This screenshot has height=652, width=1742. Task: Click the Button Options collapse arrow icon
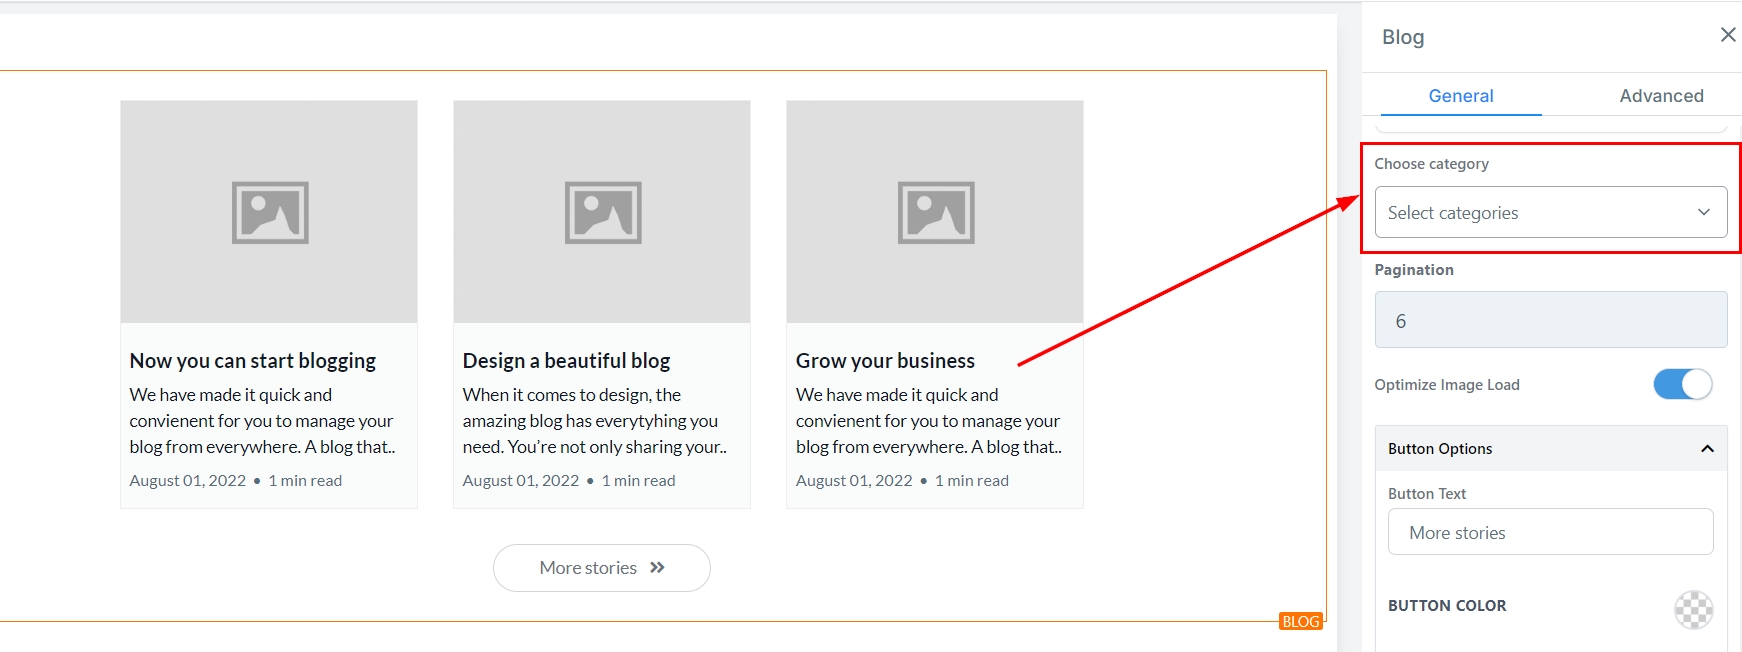pyautogui.click(x=1707, y=449)
